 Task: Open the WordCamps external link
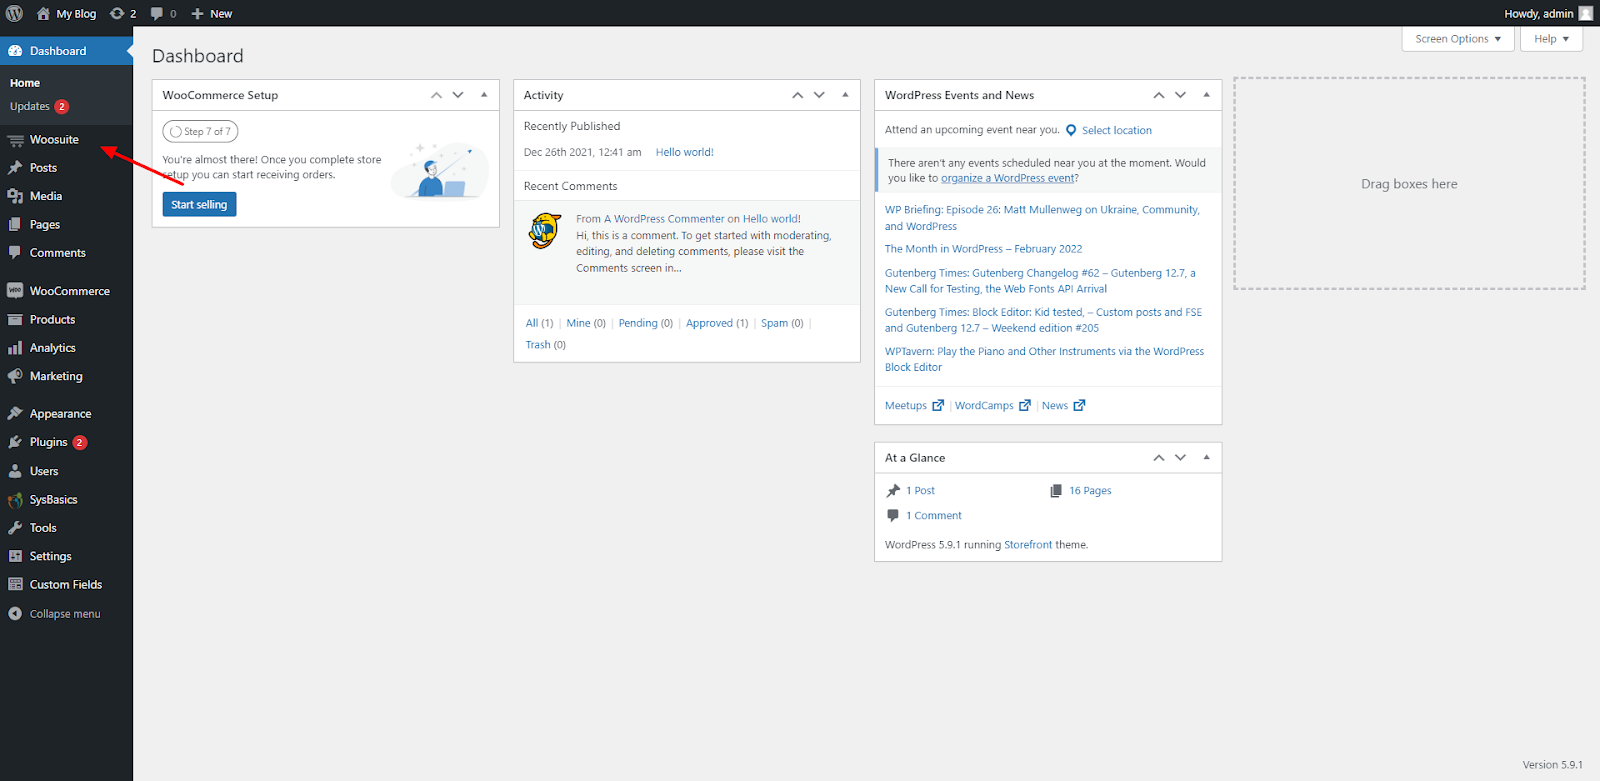[992, 406]
